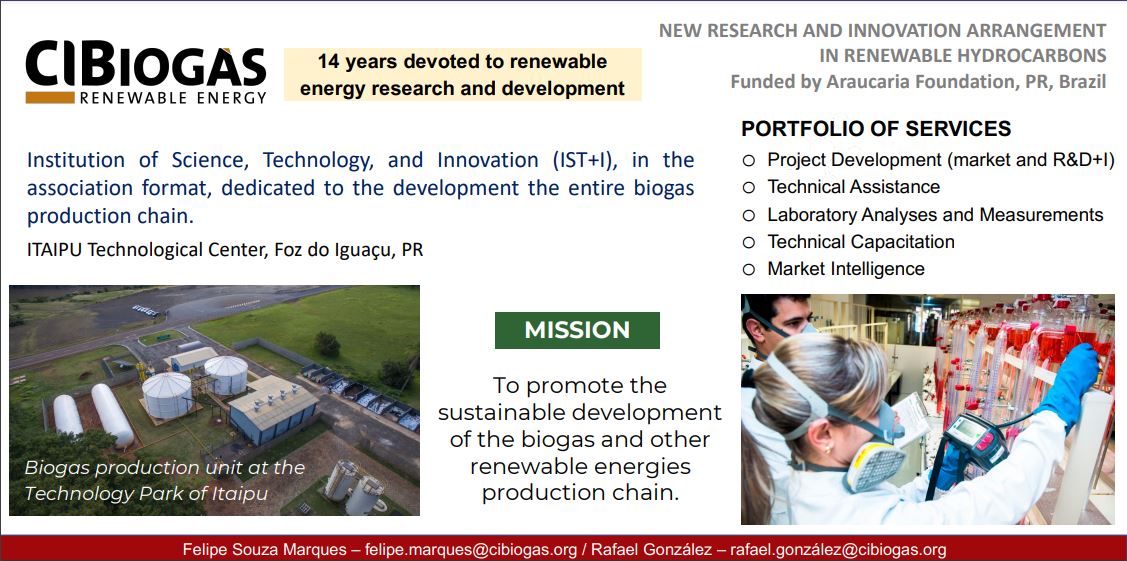Screen dimensions: 1127x561
Task: Click the bullet circle beside 'Market Intelligence'
Action: tap(749, 270)
